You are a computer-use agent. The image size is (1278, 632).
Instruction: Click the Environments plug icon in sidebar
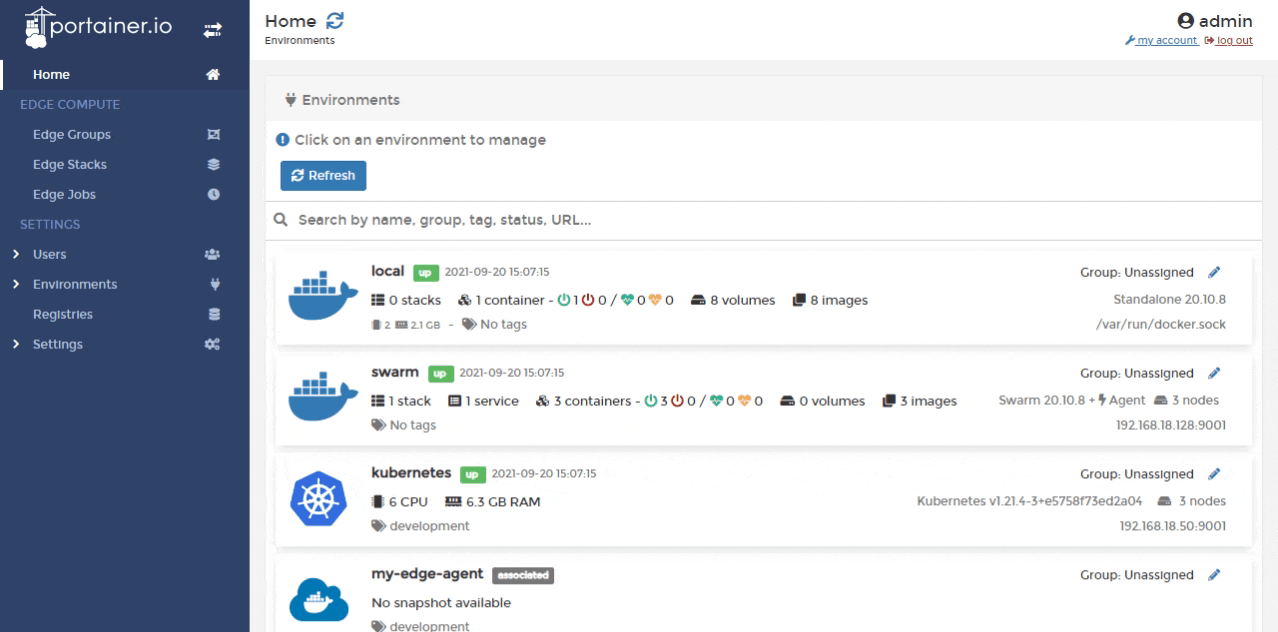pos(212,284)
